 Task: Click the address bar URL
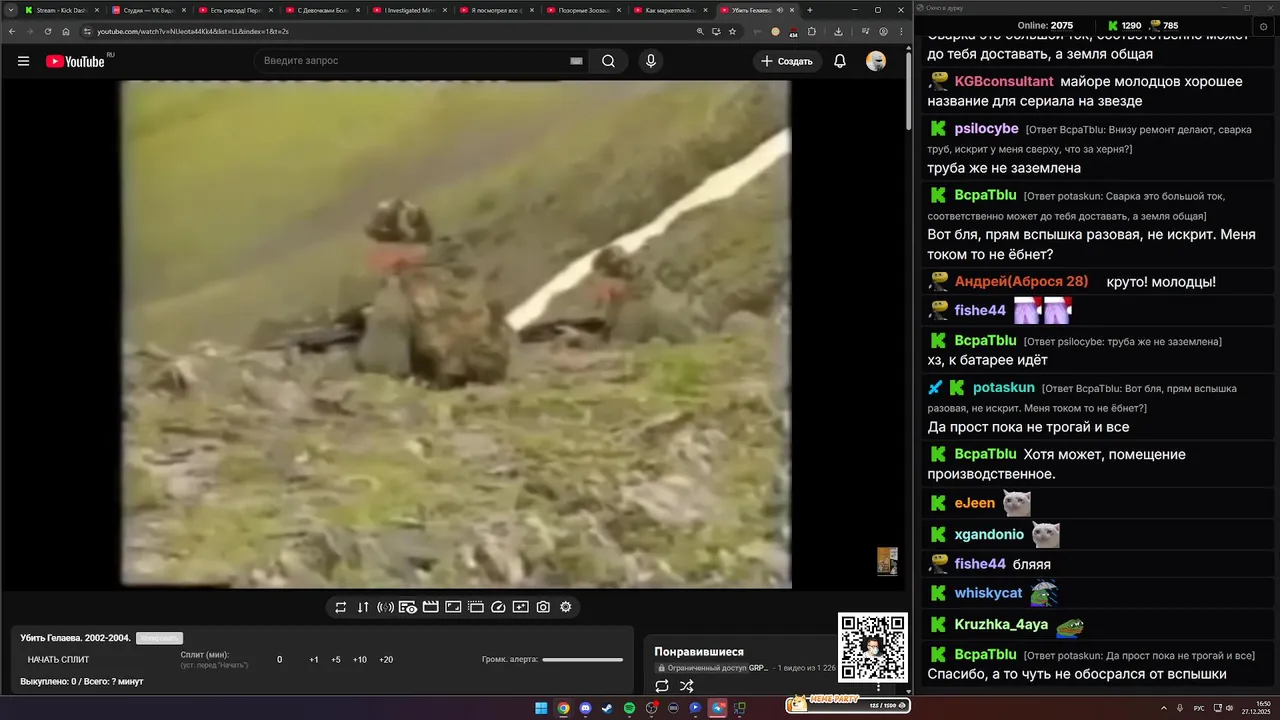193,31
